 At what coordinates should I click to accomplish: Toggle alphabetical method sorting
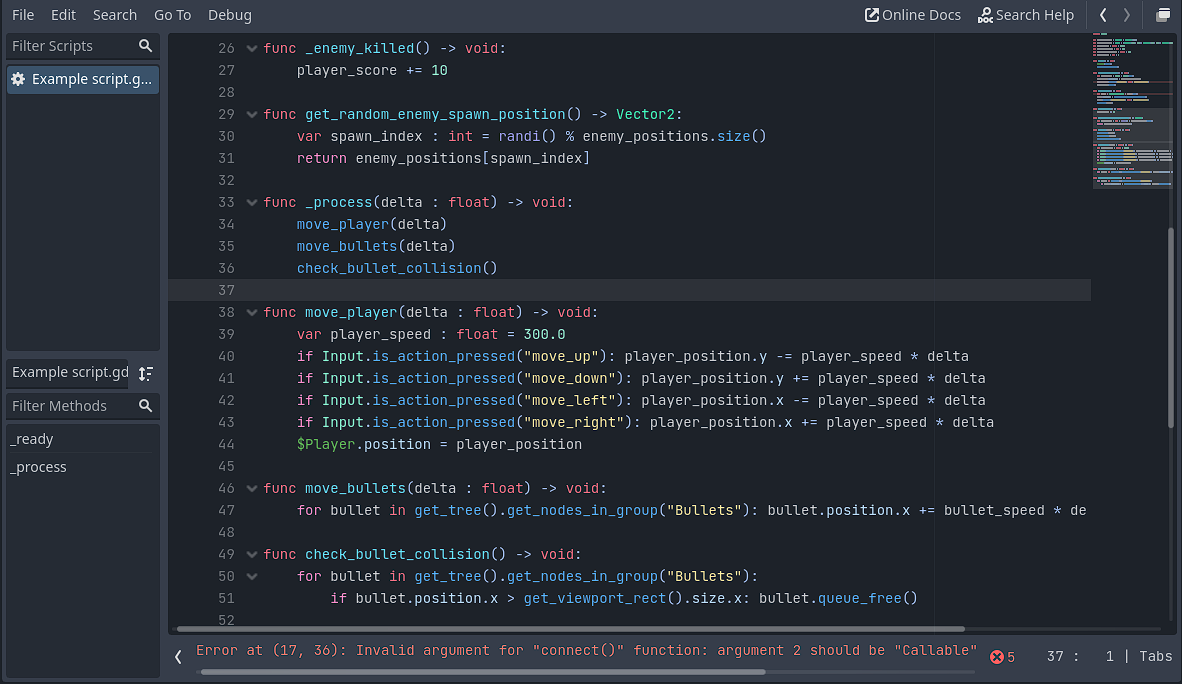click(x=146, y=372)
